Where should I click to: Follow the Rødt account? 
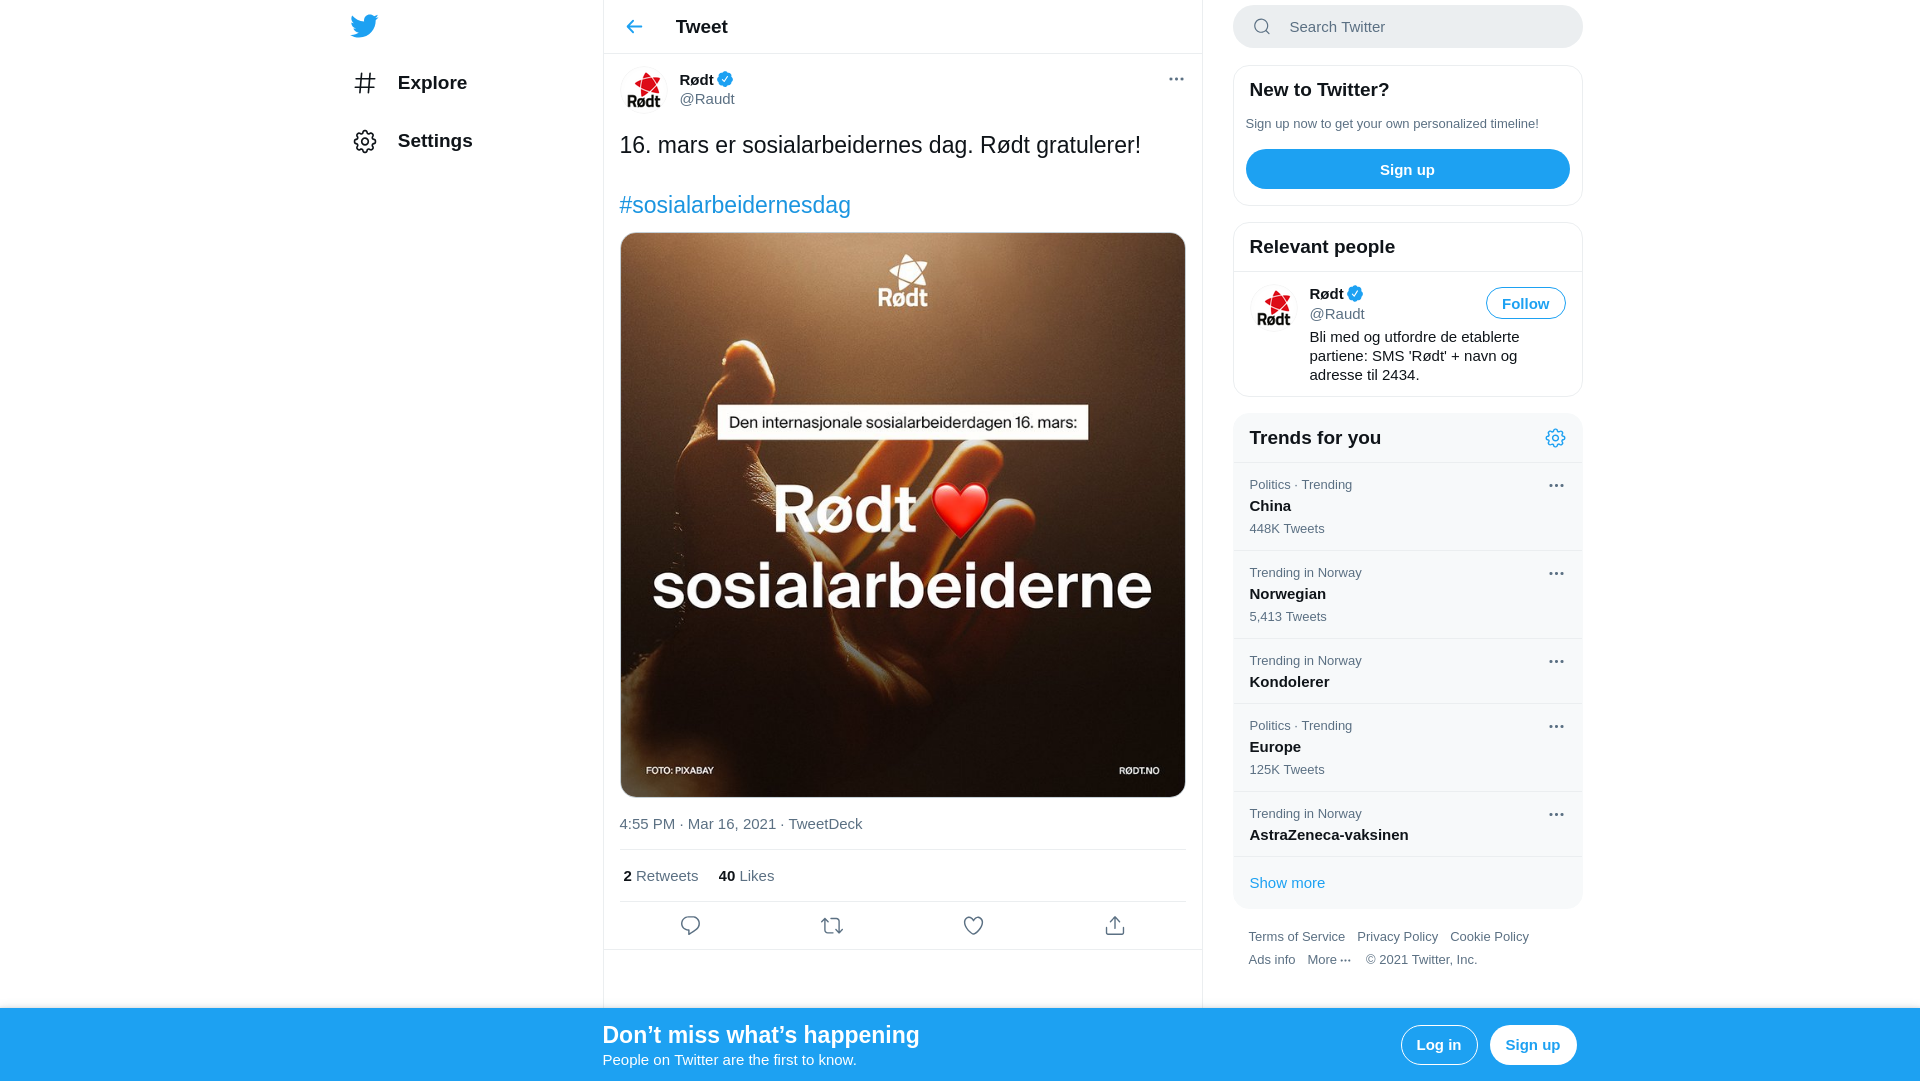tap(1525, 304)
